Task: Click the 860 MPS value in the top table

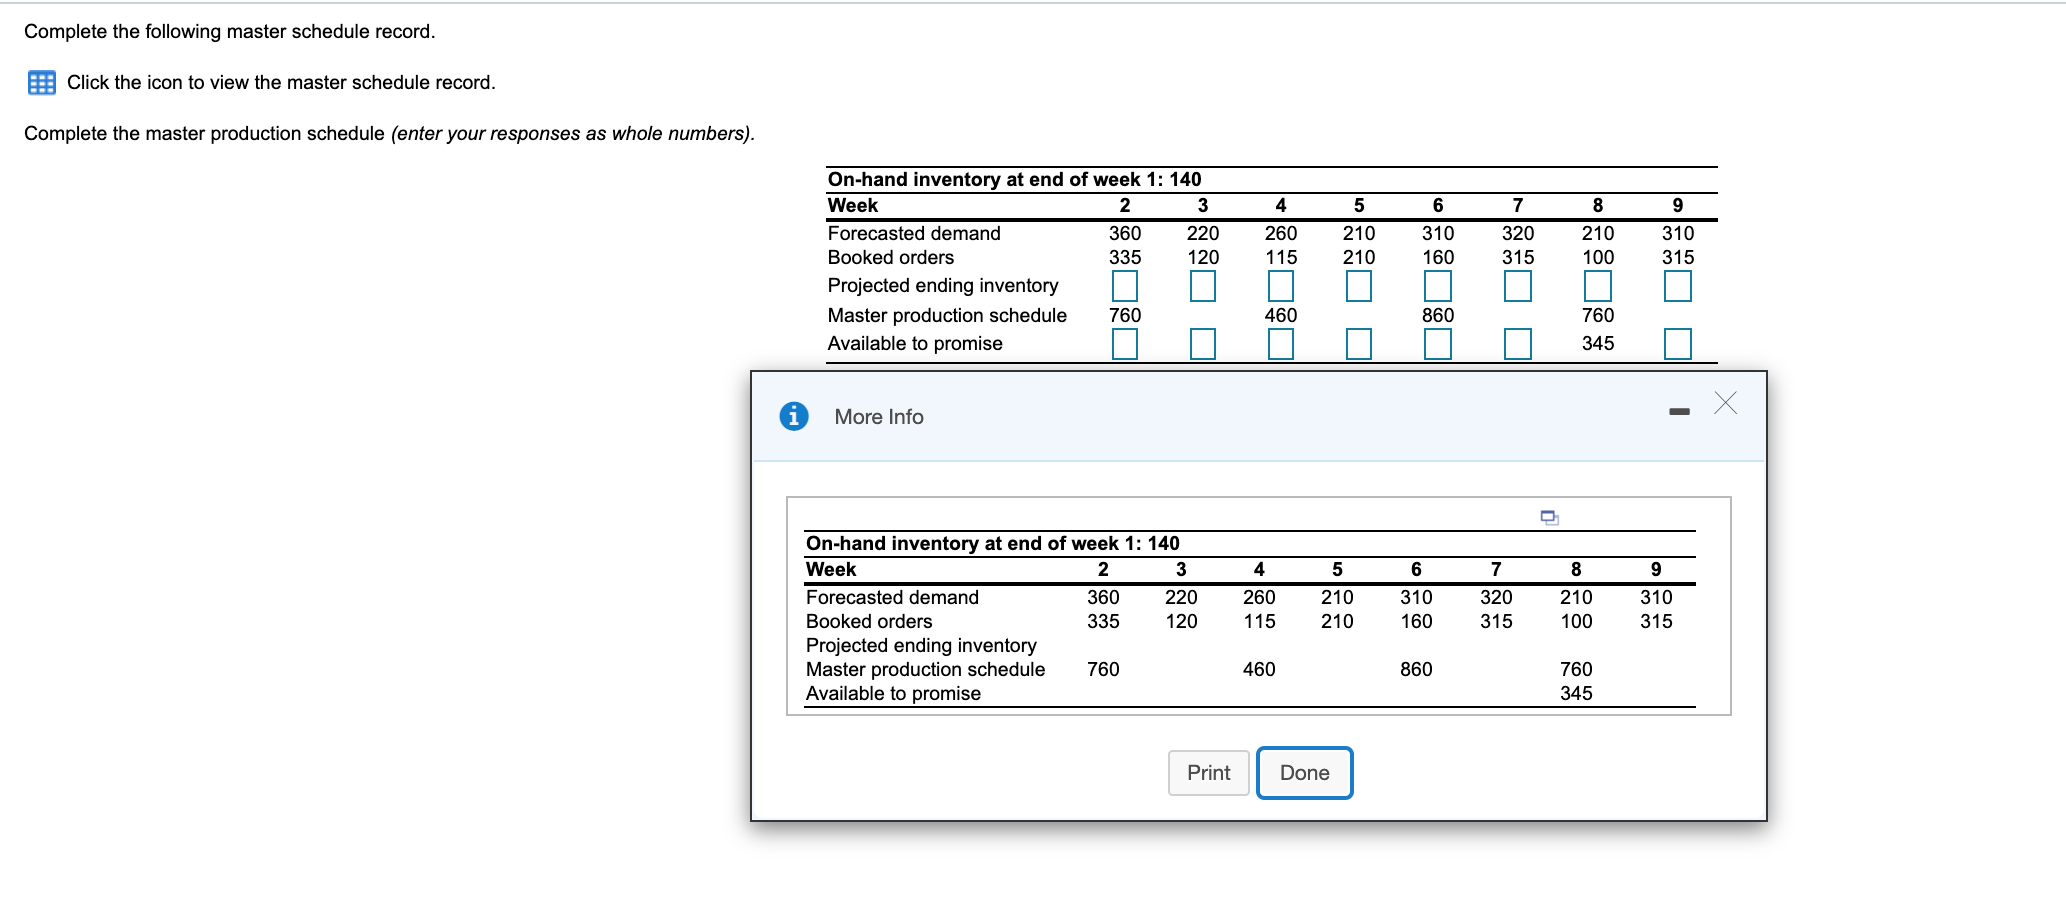Action: 1438,315
